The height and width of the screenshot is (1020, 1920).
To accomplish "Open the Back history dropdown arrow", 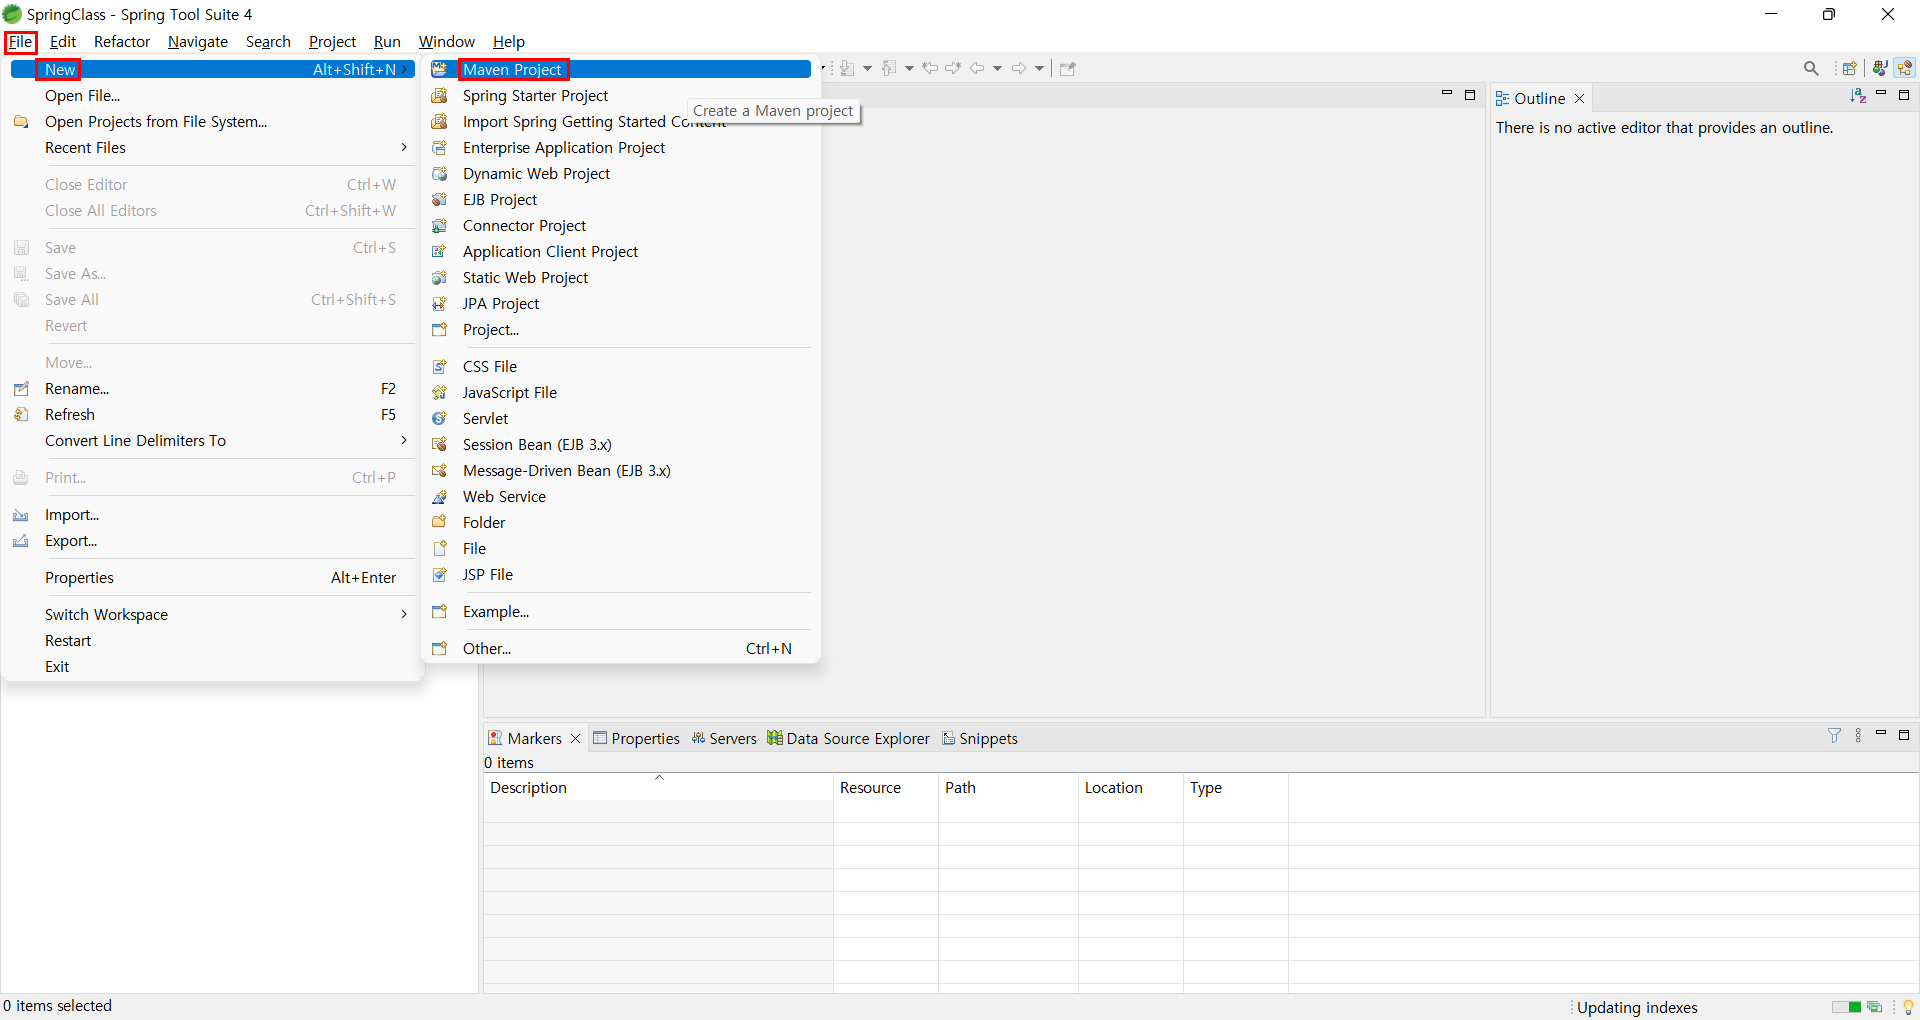I will (997, 68).
